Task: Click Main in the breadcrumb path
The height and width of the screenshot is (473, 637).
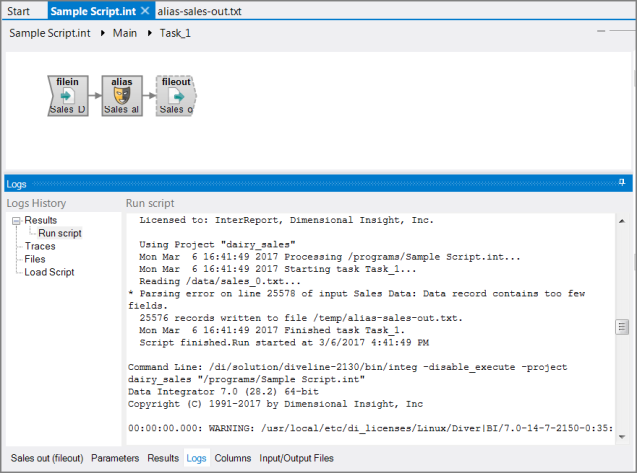Action: coord(125,33)
